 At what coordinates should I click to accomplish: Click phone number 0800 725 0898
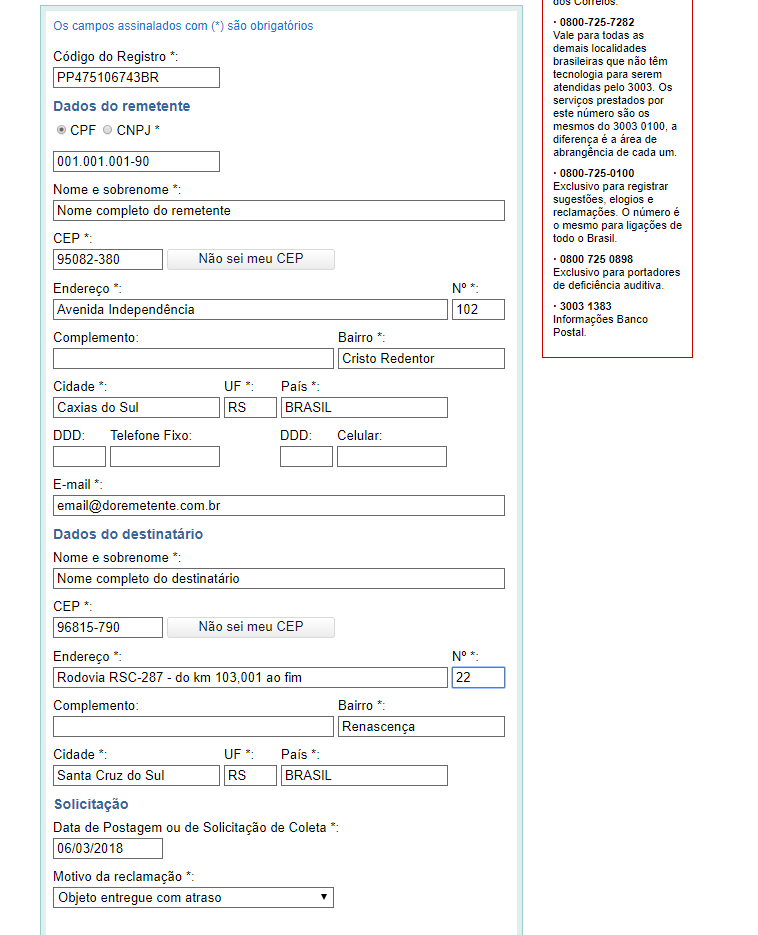(x=596, y=259)
